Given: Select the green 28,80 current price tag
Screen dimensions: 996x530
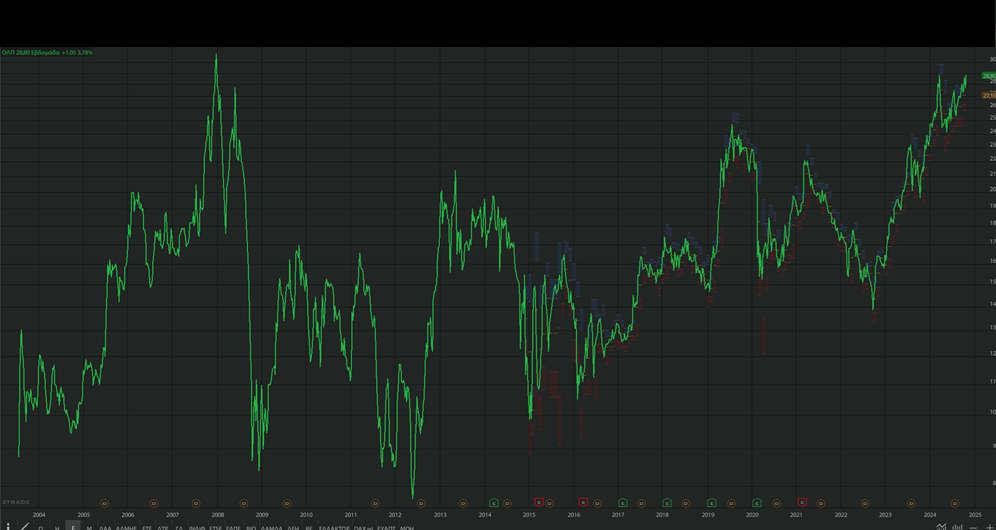Looking at the screenshot, I should point(988,76).
